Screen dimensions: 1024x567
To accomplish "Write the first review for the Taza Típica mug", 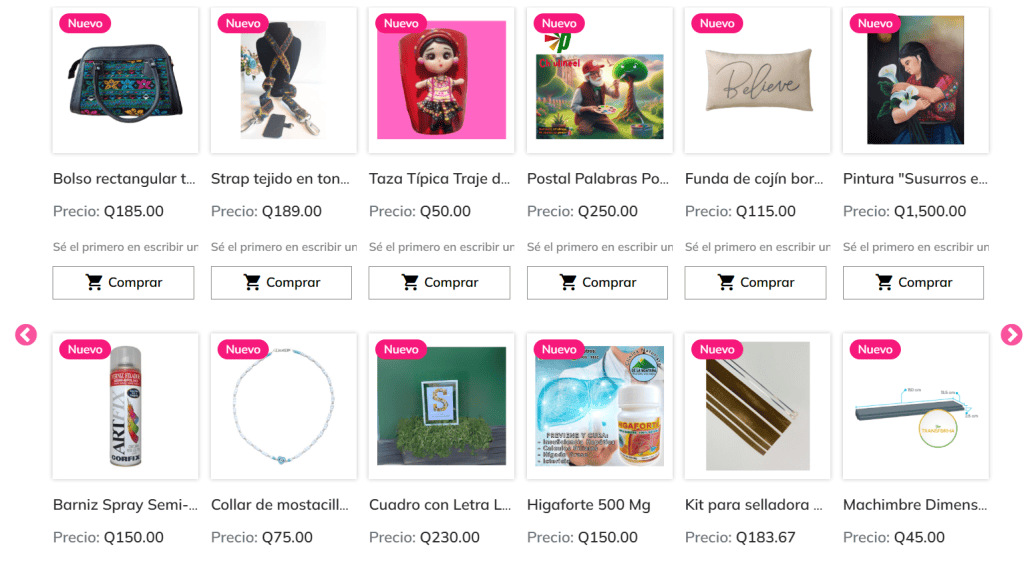I will pos(441,247).
